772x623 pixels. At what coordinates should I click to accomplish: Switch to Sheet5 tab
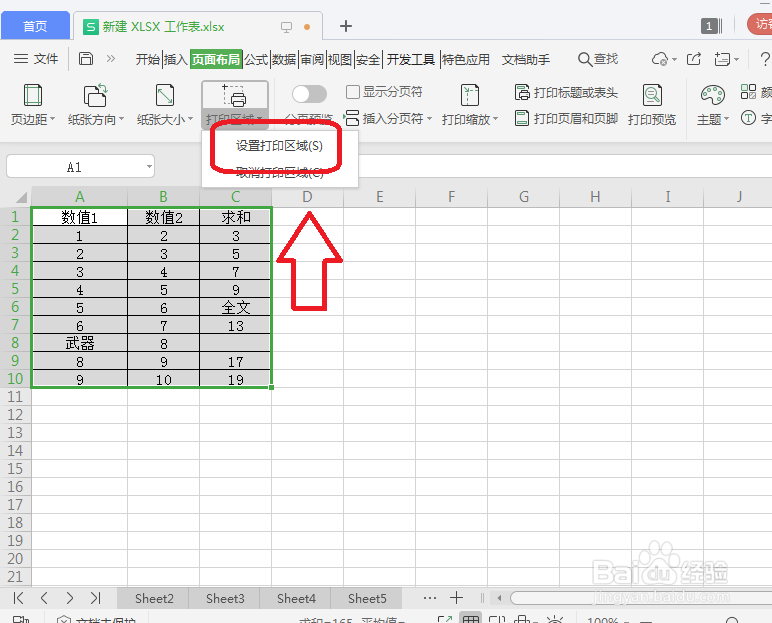click(367, 598)
